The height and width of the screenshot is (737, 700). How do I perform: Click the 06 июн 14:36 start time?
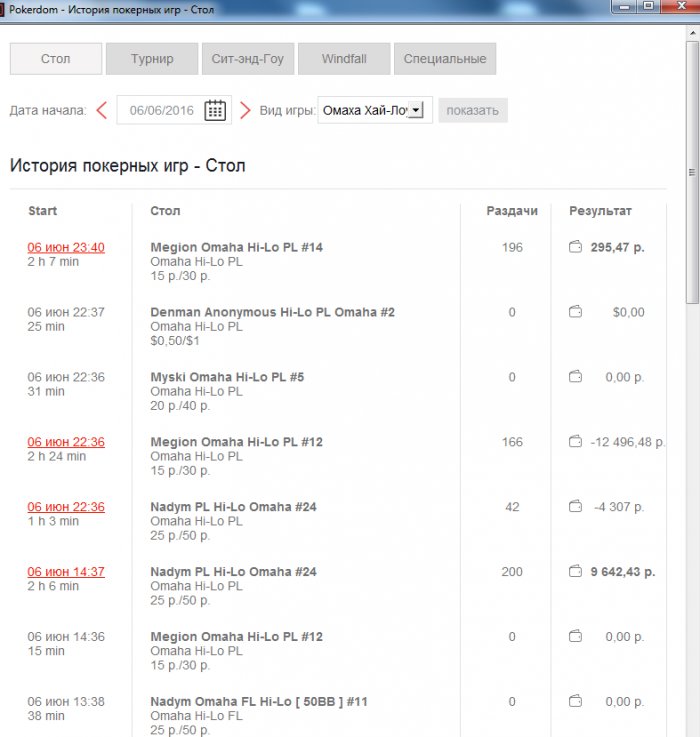tap(66, 636)
